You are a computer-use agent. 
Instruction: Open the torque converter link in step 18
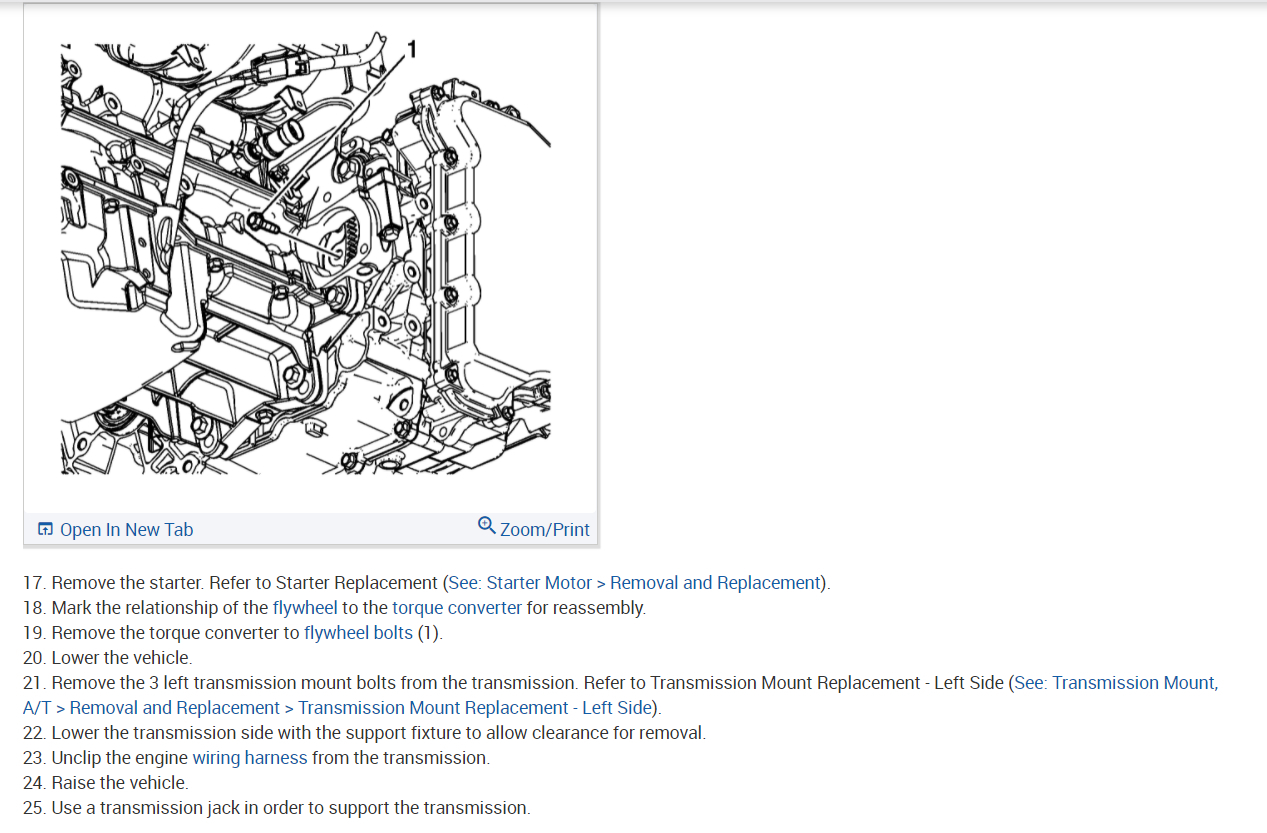click(457, 608)
